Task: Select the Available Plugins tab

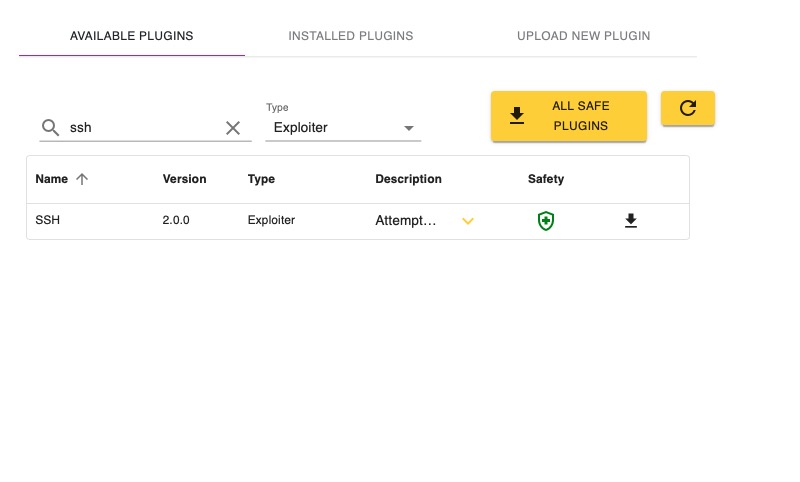Action: click(131, 36)
